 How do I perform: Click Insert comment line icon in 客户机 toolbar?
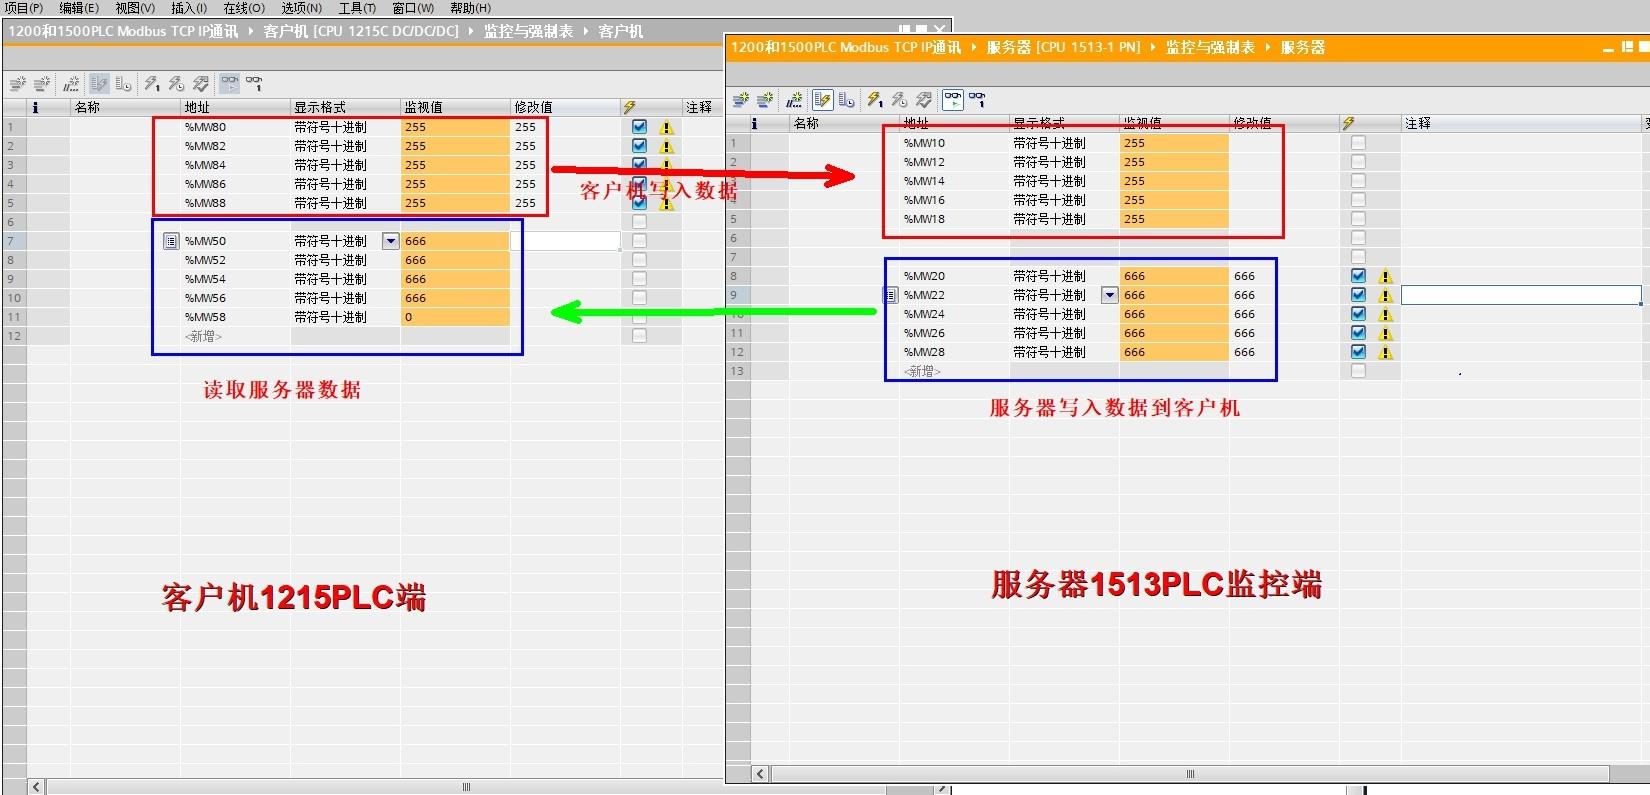pos(72,84)
